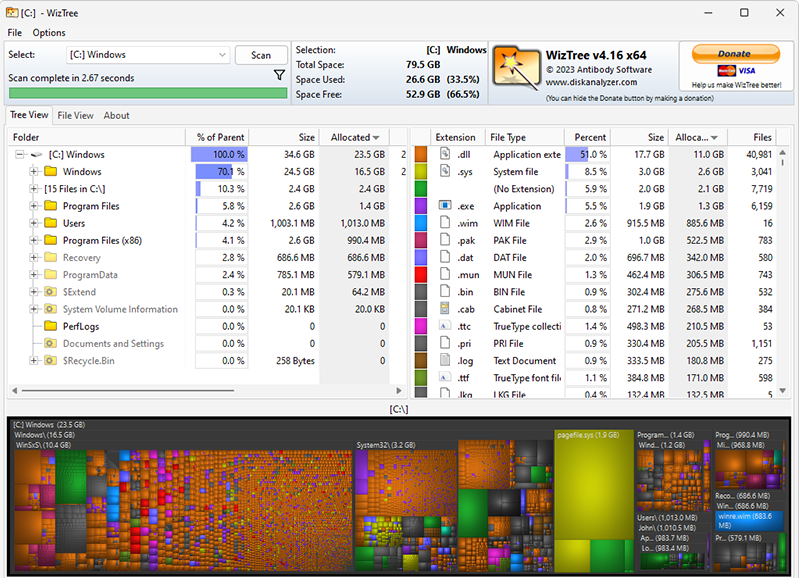
Task: Click the red .mun color swatch
Action: click(x=420, y=275)
